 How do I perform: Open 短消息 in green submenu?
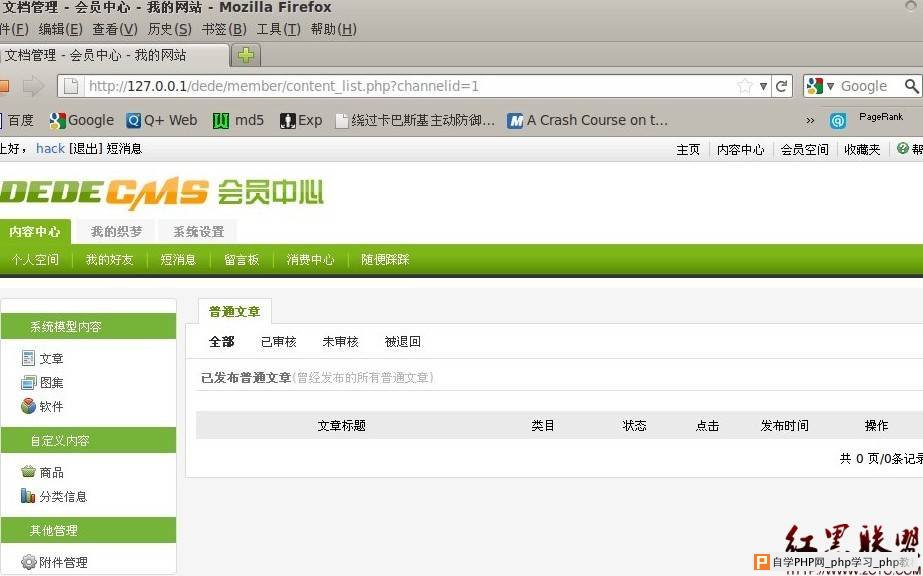(178, 259)
